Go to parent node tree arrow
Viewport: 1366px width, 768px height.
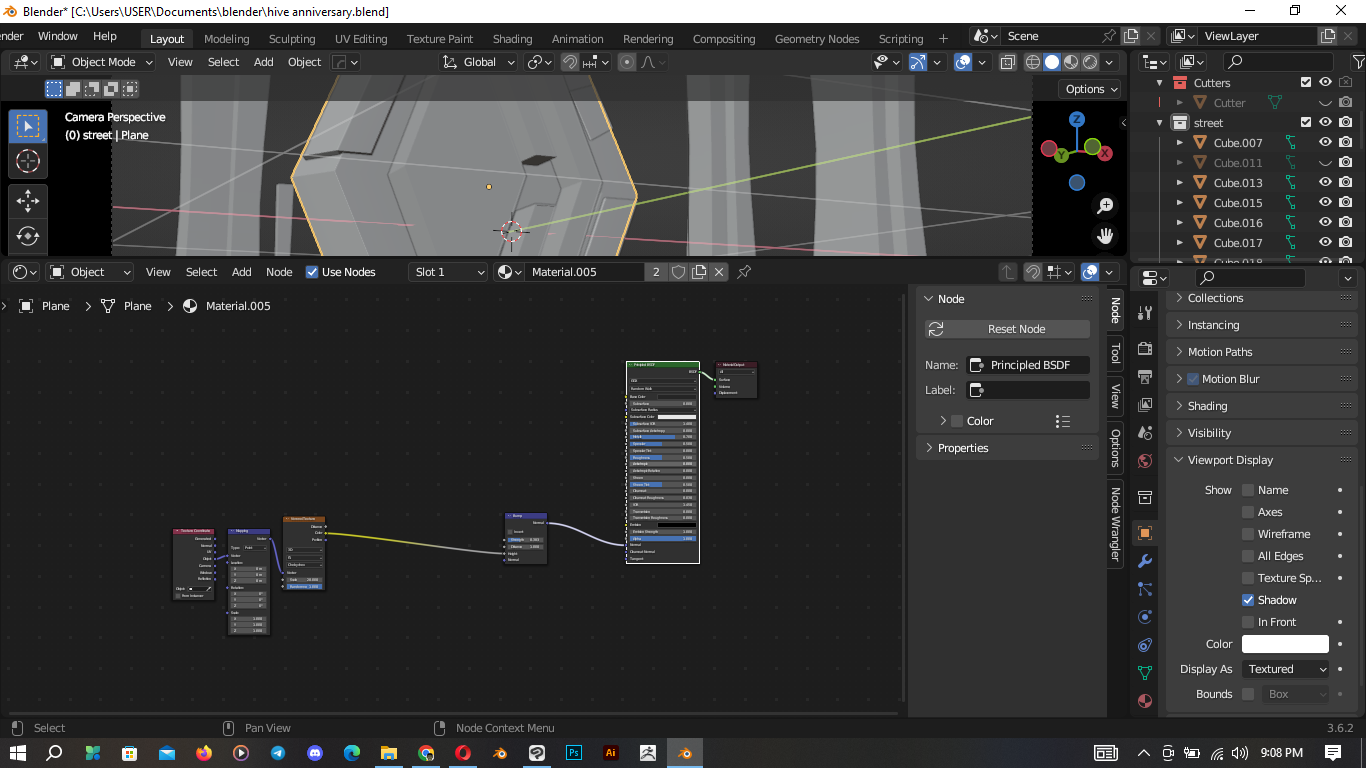click(x=1007, y=272)
